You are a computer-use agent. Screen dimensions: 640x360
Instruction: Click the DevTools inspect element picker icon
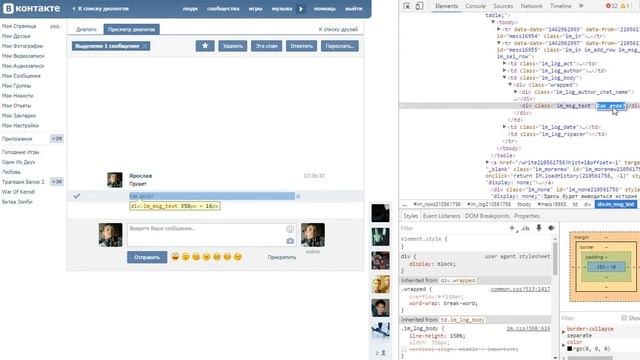pos(407,6)
